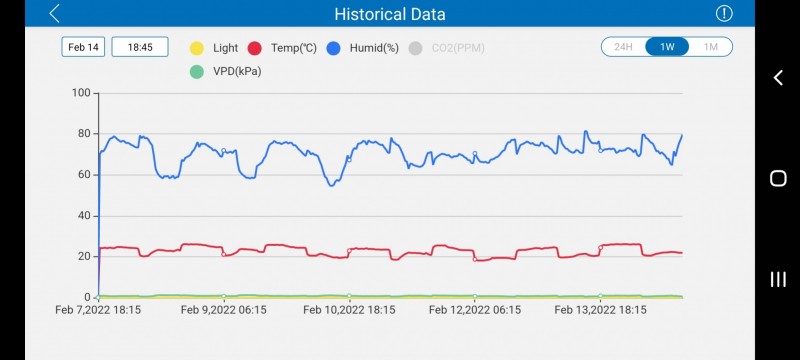
Task: Switch to the 24H range
Action: [x=623, y=47]
